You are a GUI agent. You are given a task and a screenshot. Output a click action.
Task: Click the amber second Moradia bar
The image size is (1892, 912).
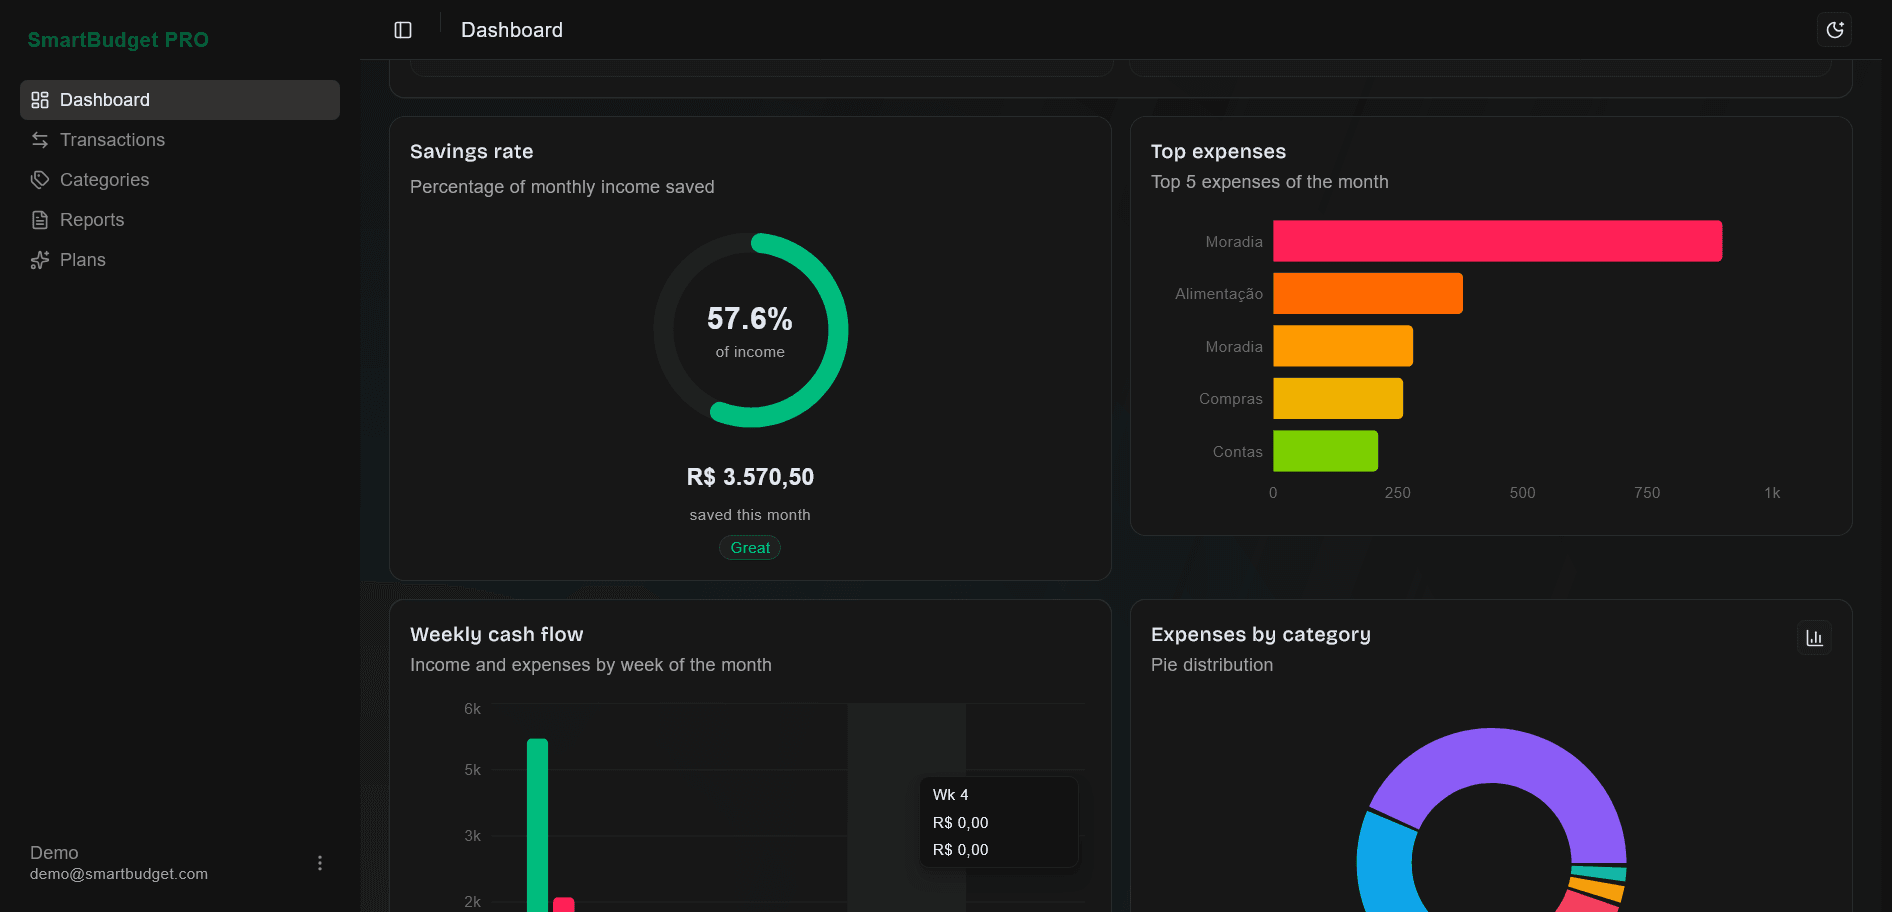click(x=1342, y=346)
